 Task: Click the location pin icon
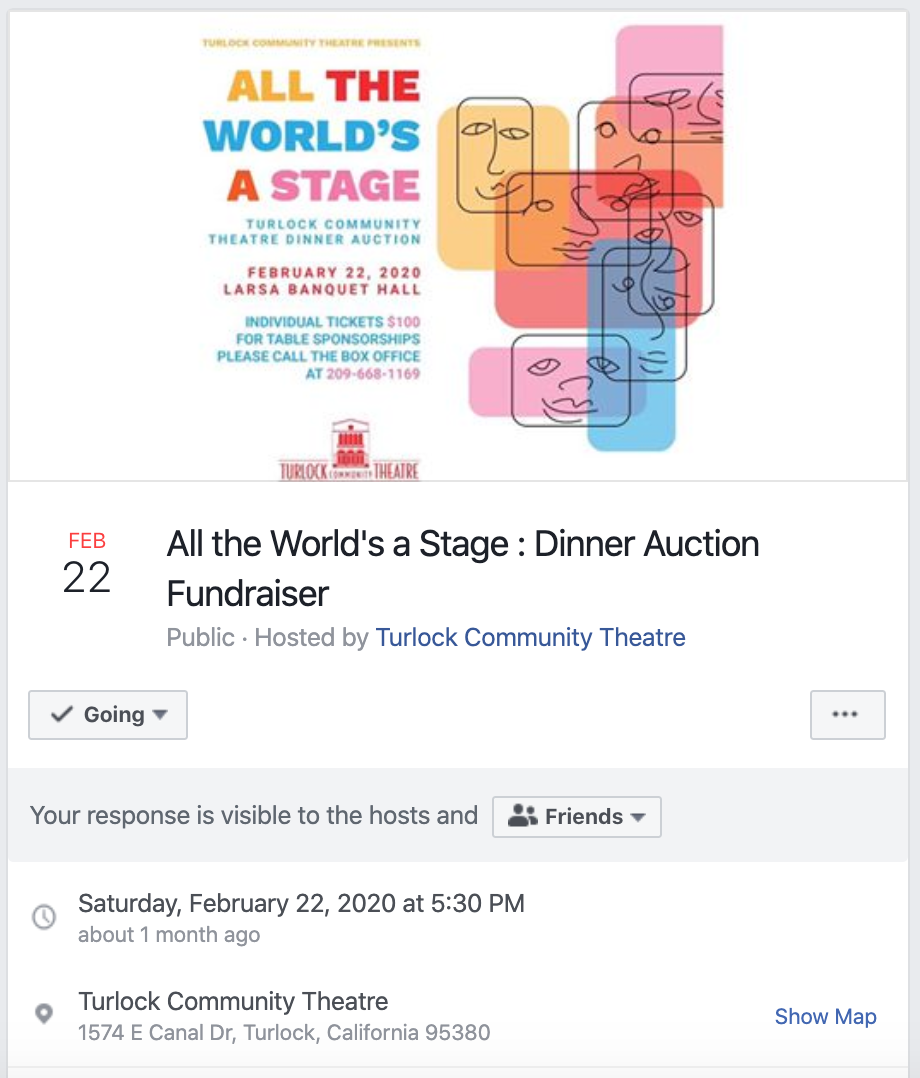44,1013
